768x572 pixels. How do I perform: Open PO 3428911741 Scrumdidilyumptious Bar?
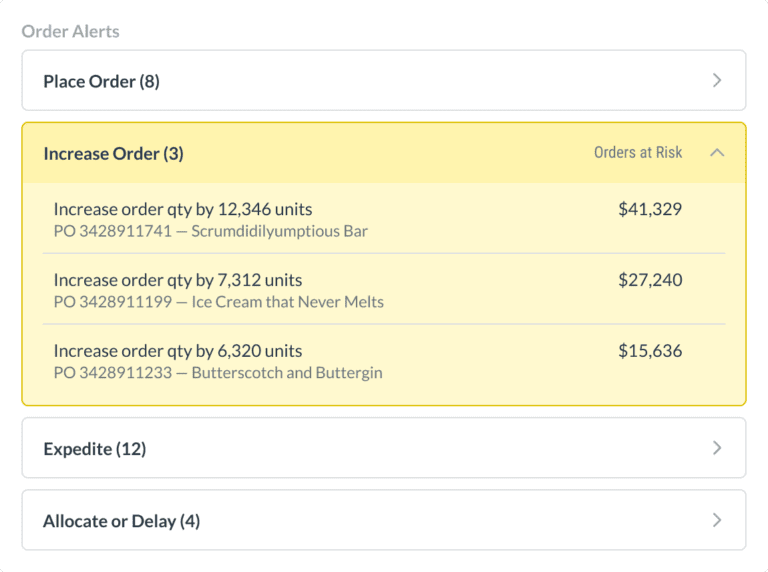pyautogui.click(x=211, y=231)
